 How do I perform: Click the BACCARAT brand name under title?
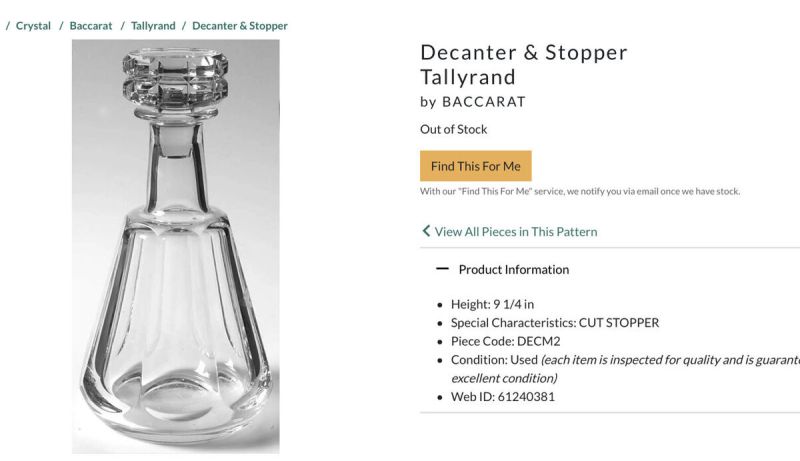pos(483,101)
